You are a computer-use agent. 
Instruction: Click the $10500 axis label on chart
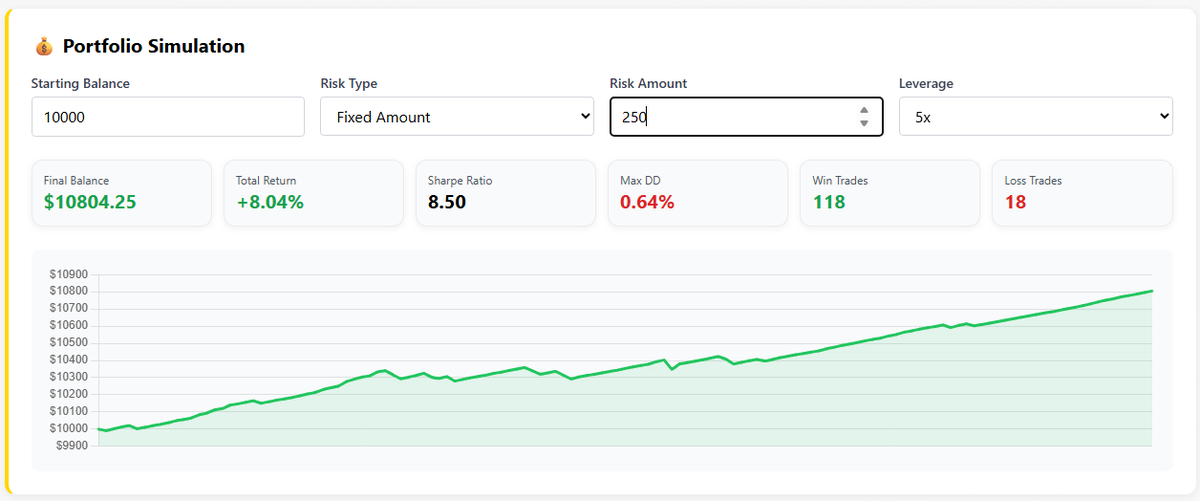pos(68,343)
